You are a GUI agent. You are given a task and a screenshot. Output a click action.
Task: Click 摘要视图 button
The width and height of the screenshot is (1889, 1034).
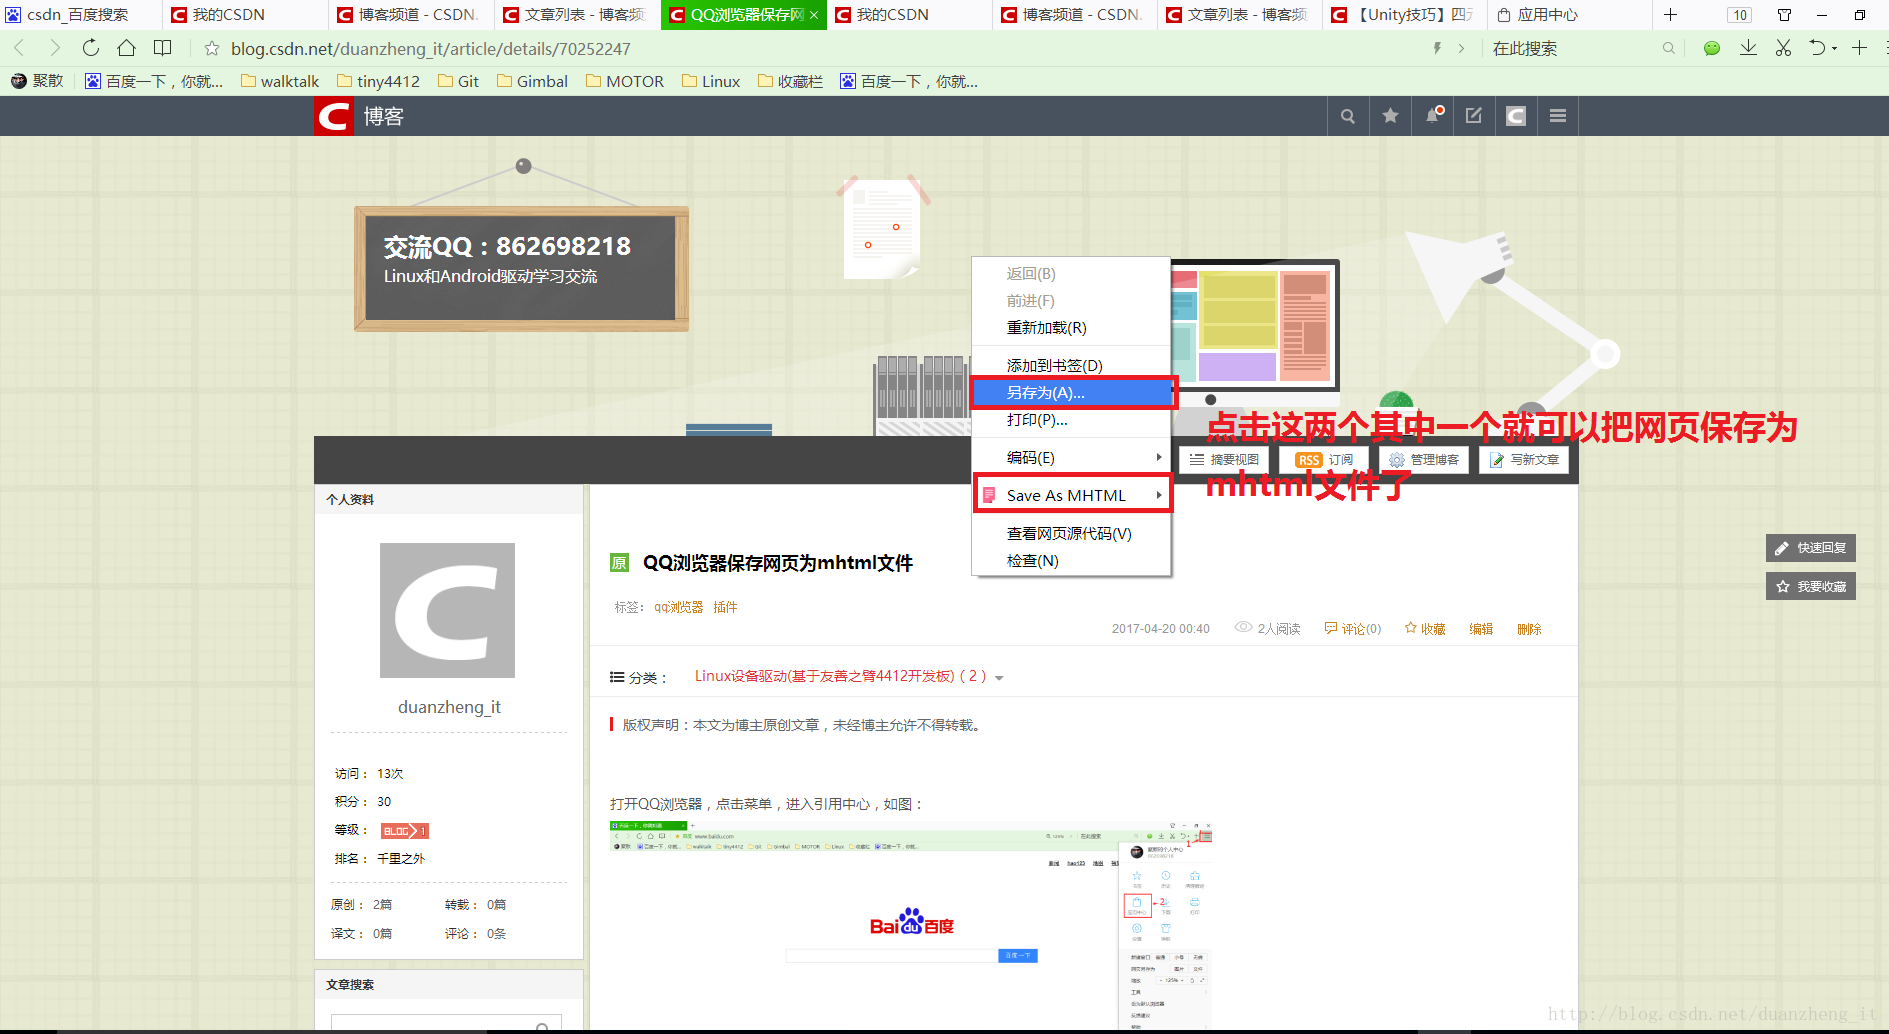click(1224, 460)
